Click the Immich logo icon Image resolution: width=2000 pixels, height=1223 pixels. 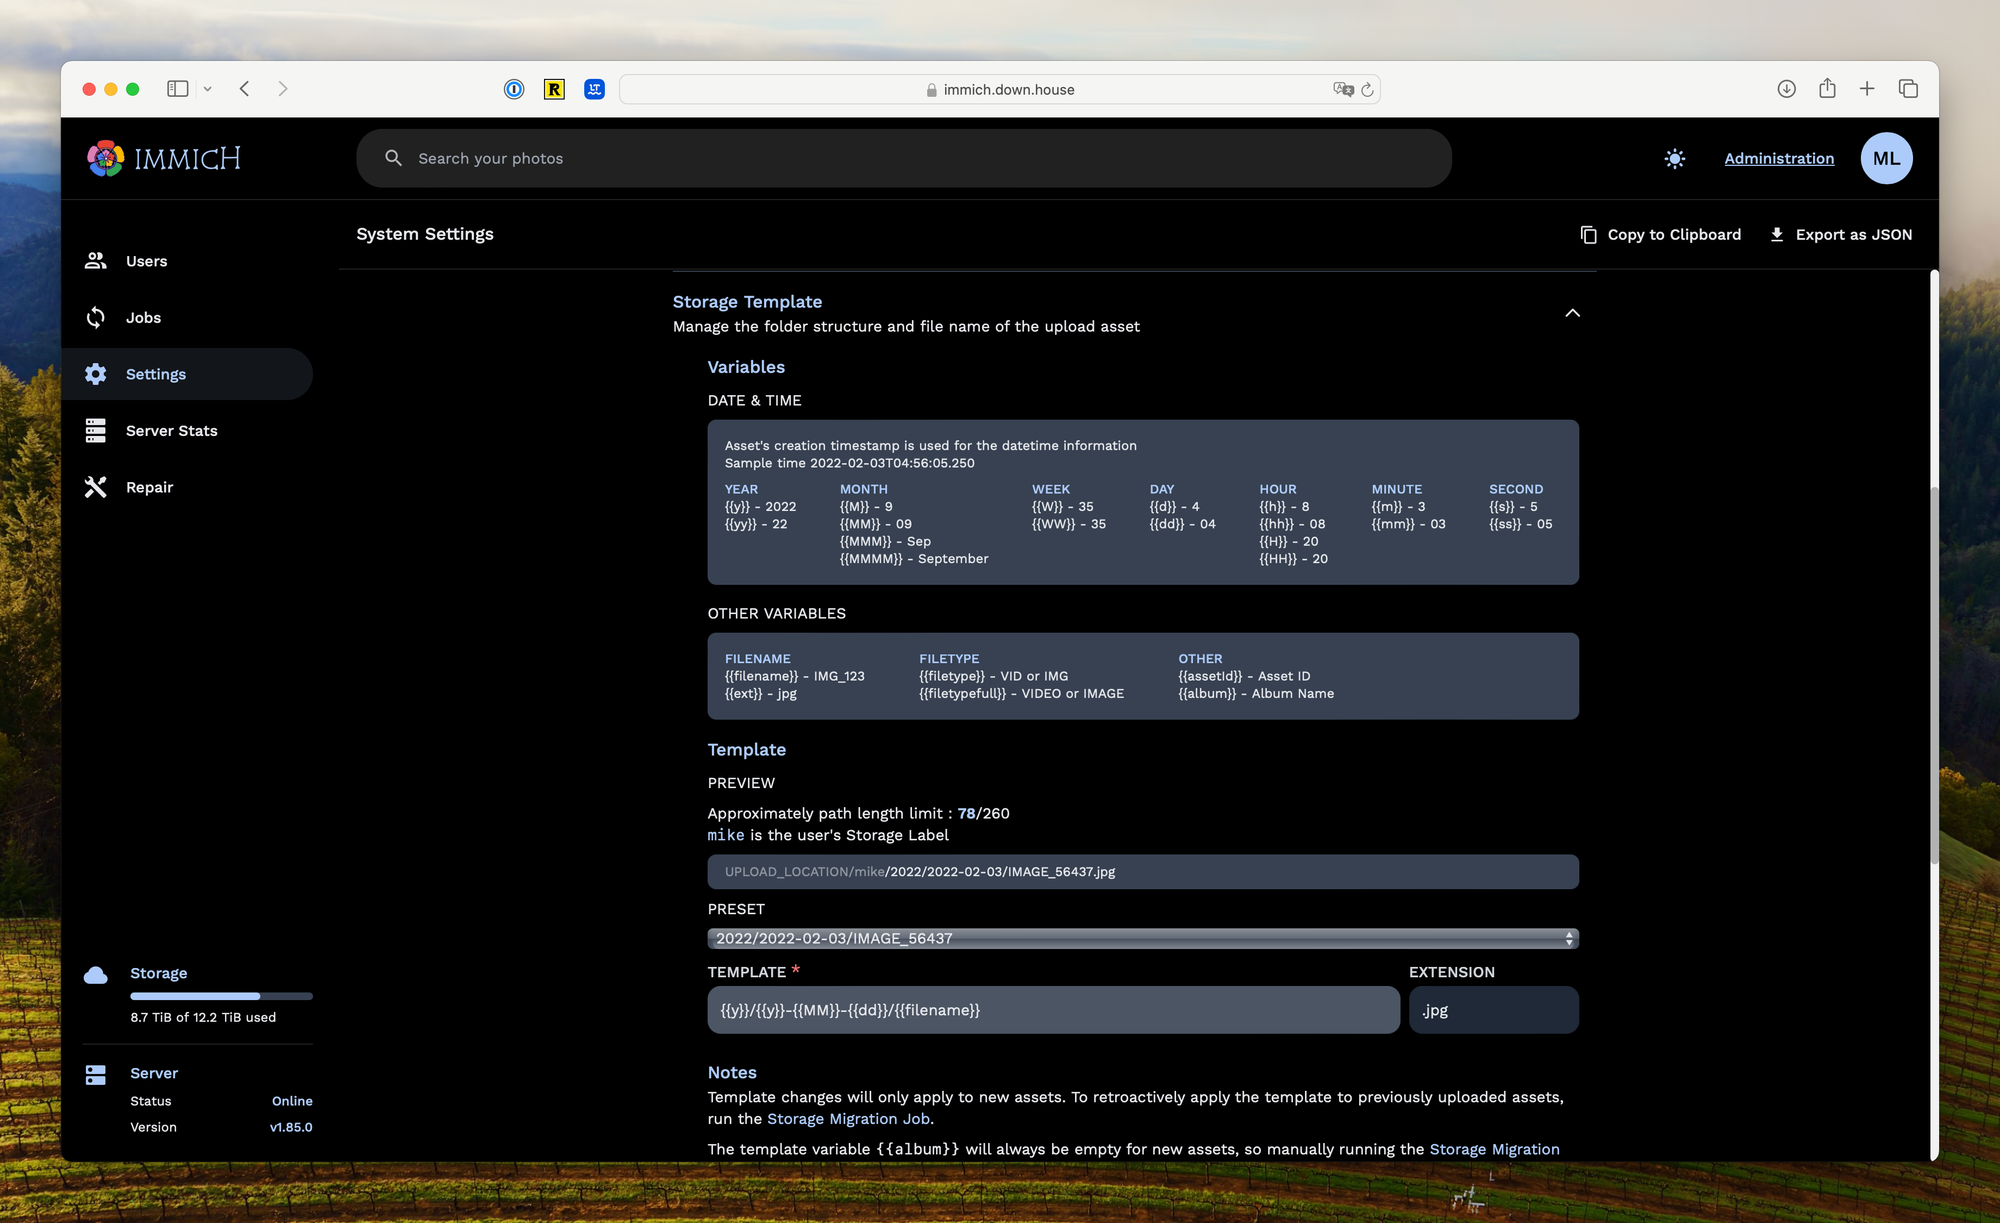point(106,157)
